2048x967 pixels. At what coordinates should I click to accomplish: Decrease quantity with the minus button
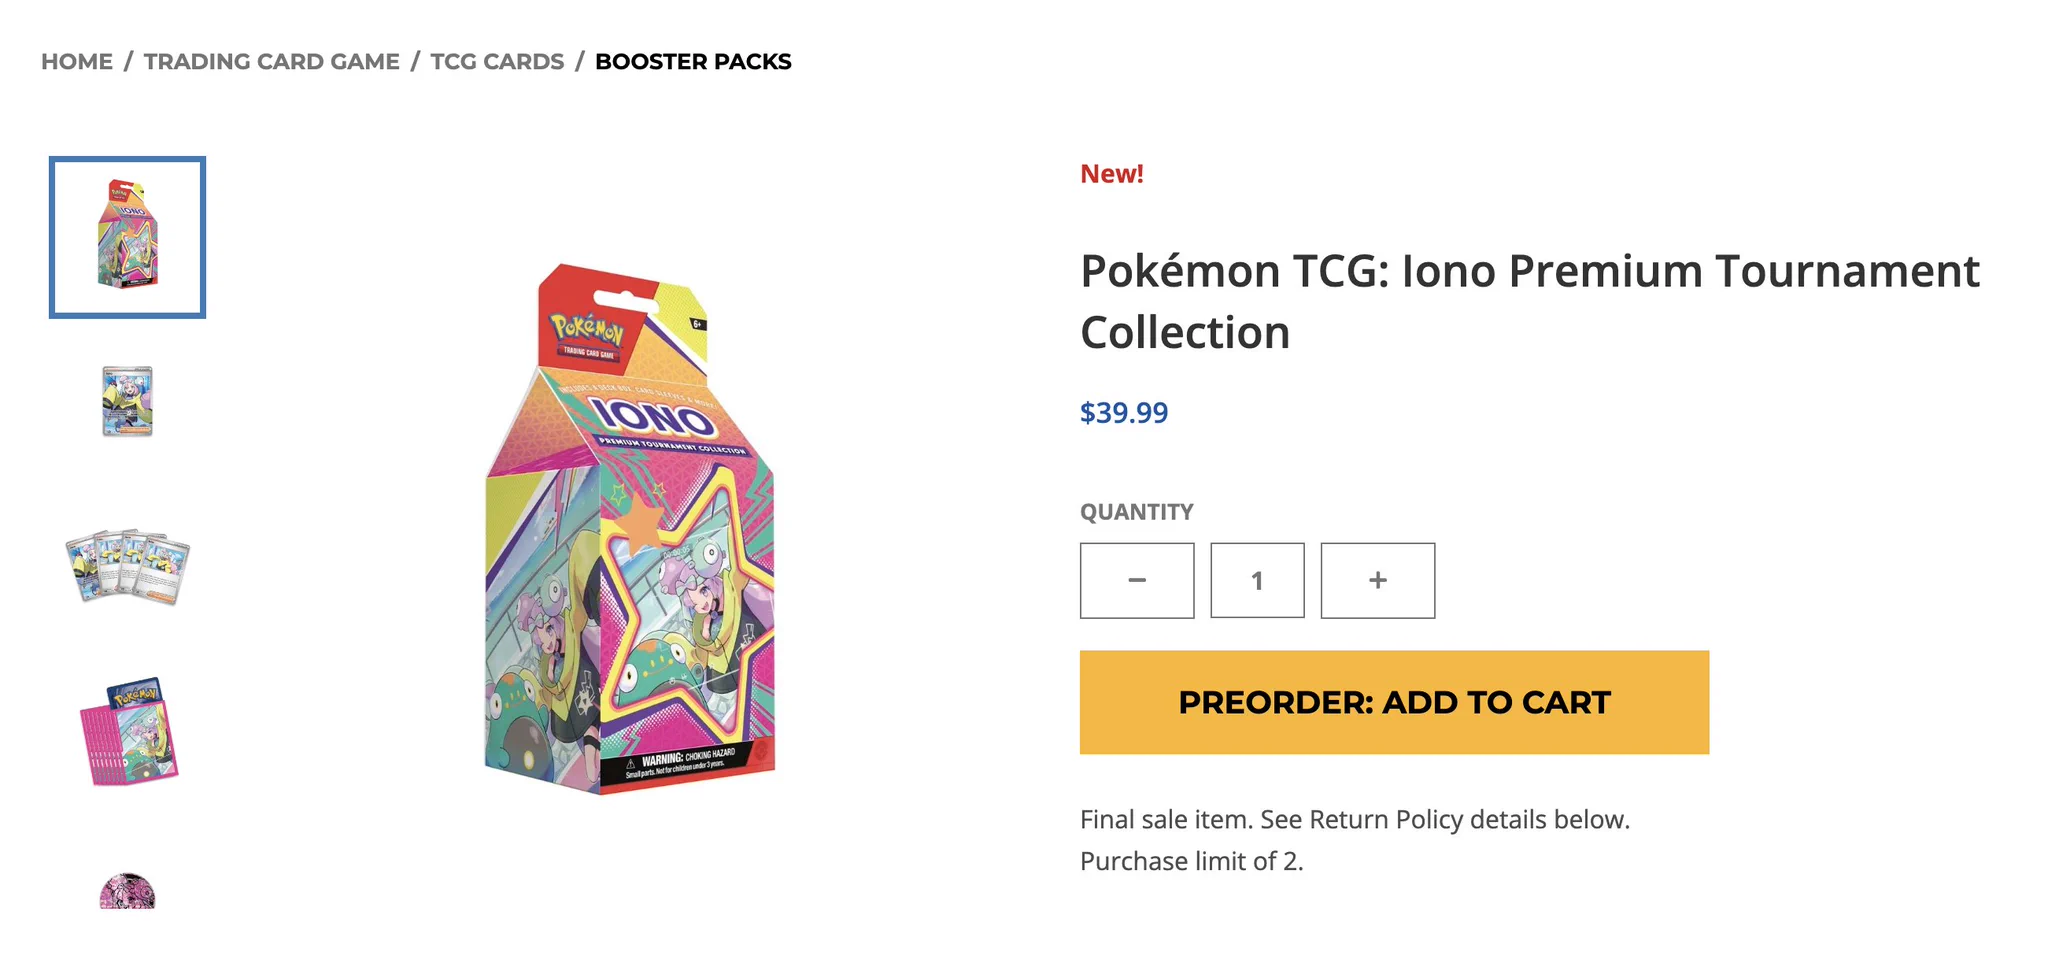1137,581
